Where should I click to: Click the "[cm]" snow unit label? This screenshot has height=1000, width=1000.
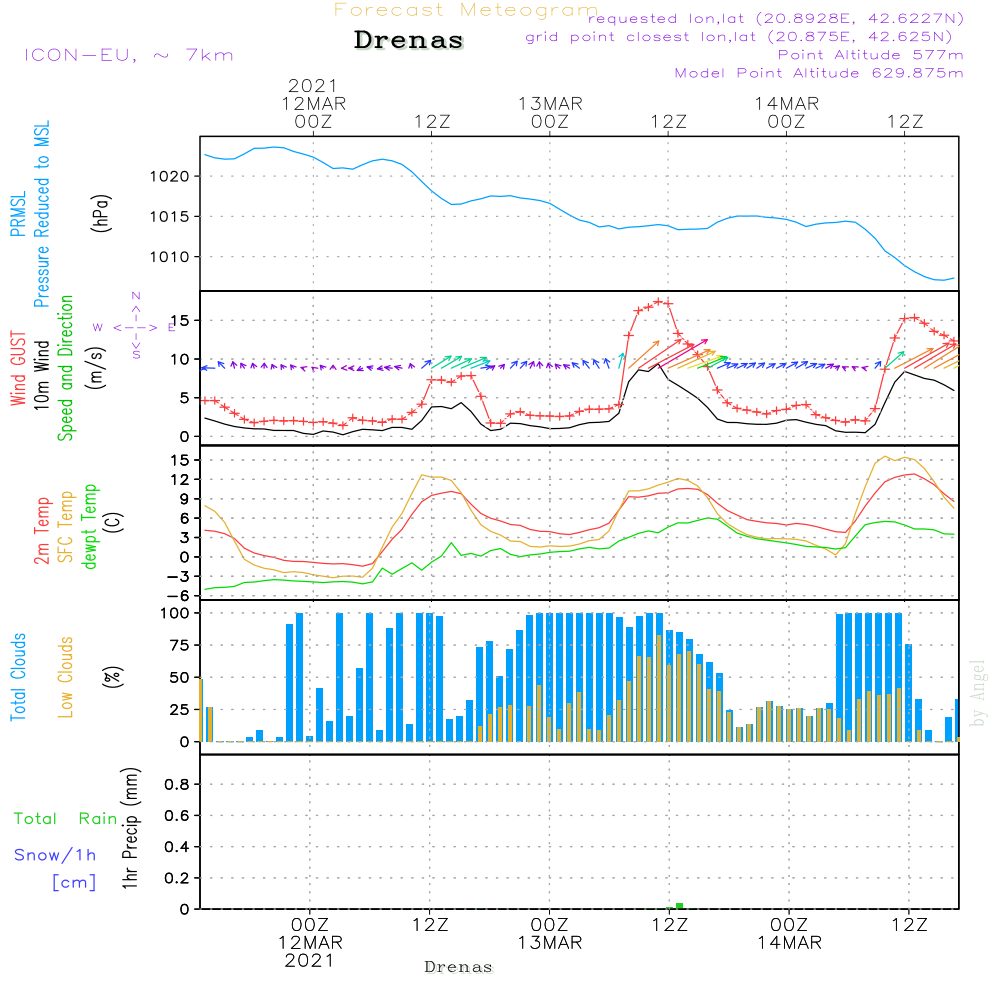click(74, 883)
